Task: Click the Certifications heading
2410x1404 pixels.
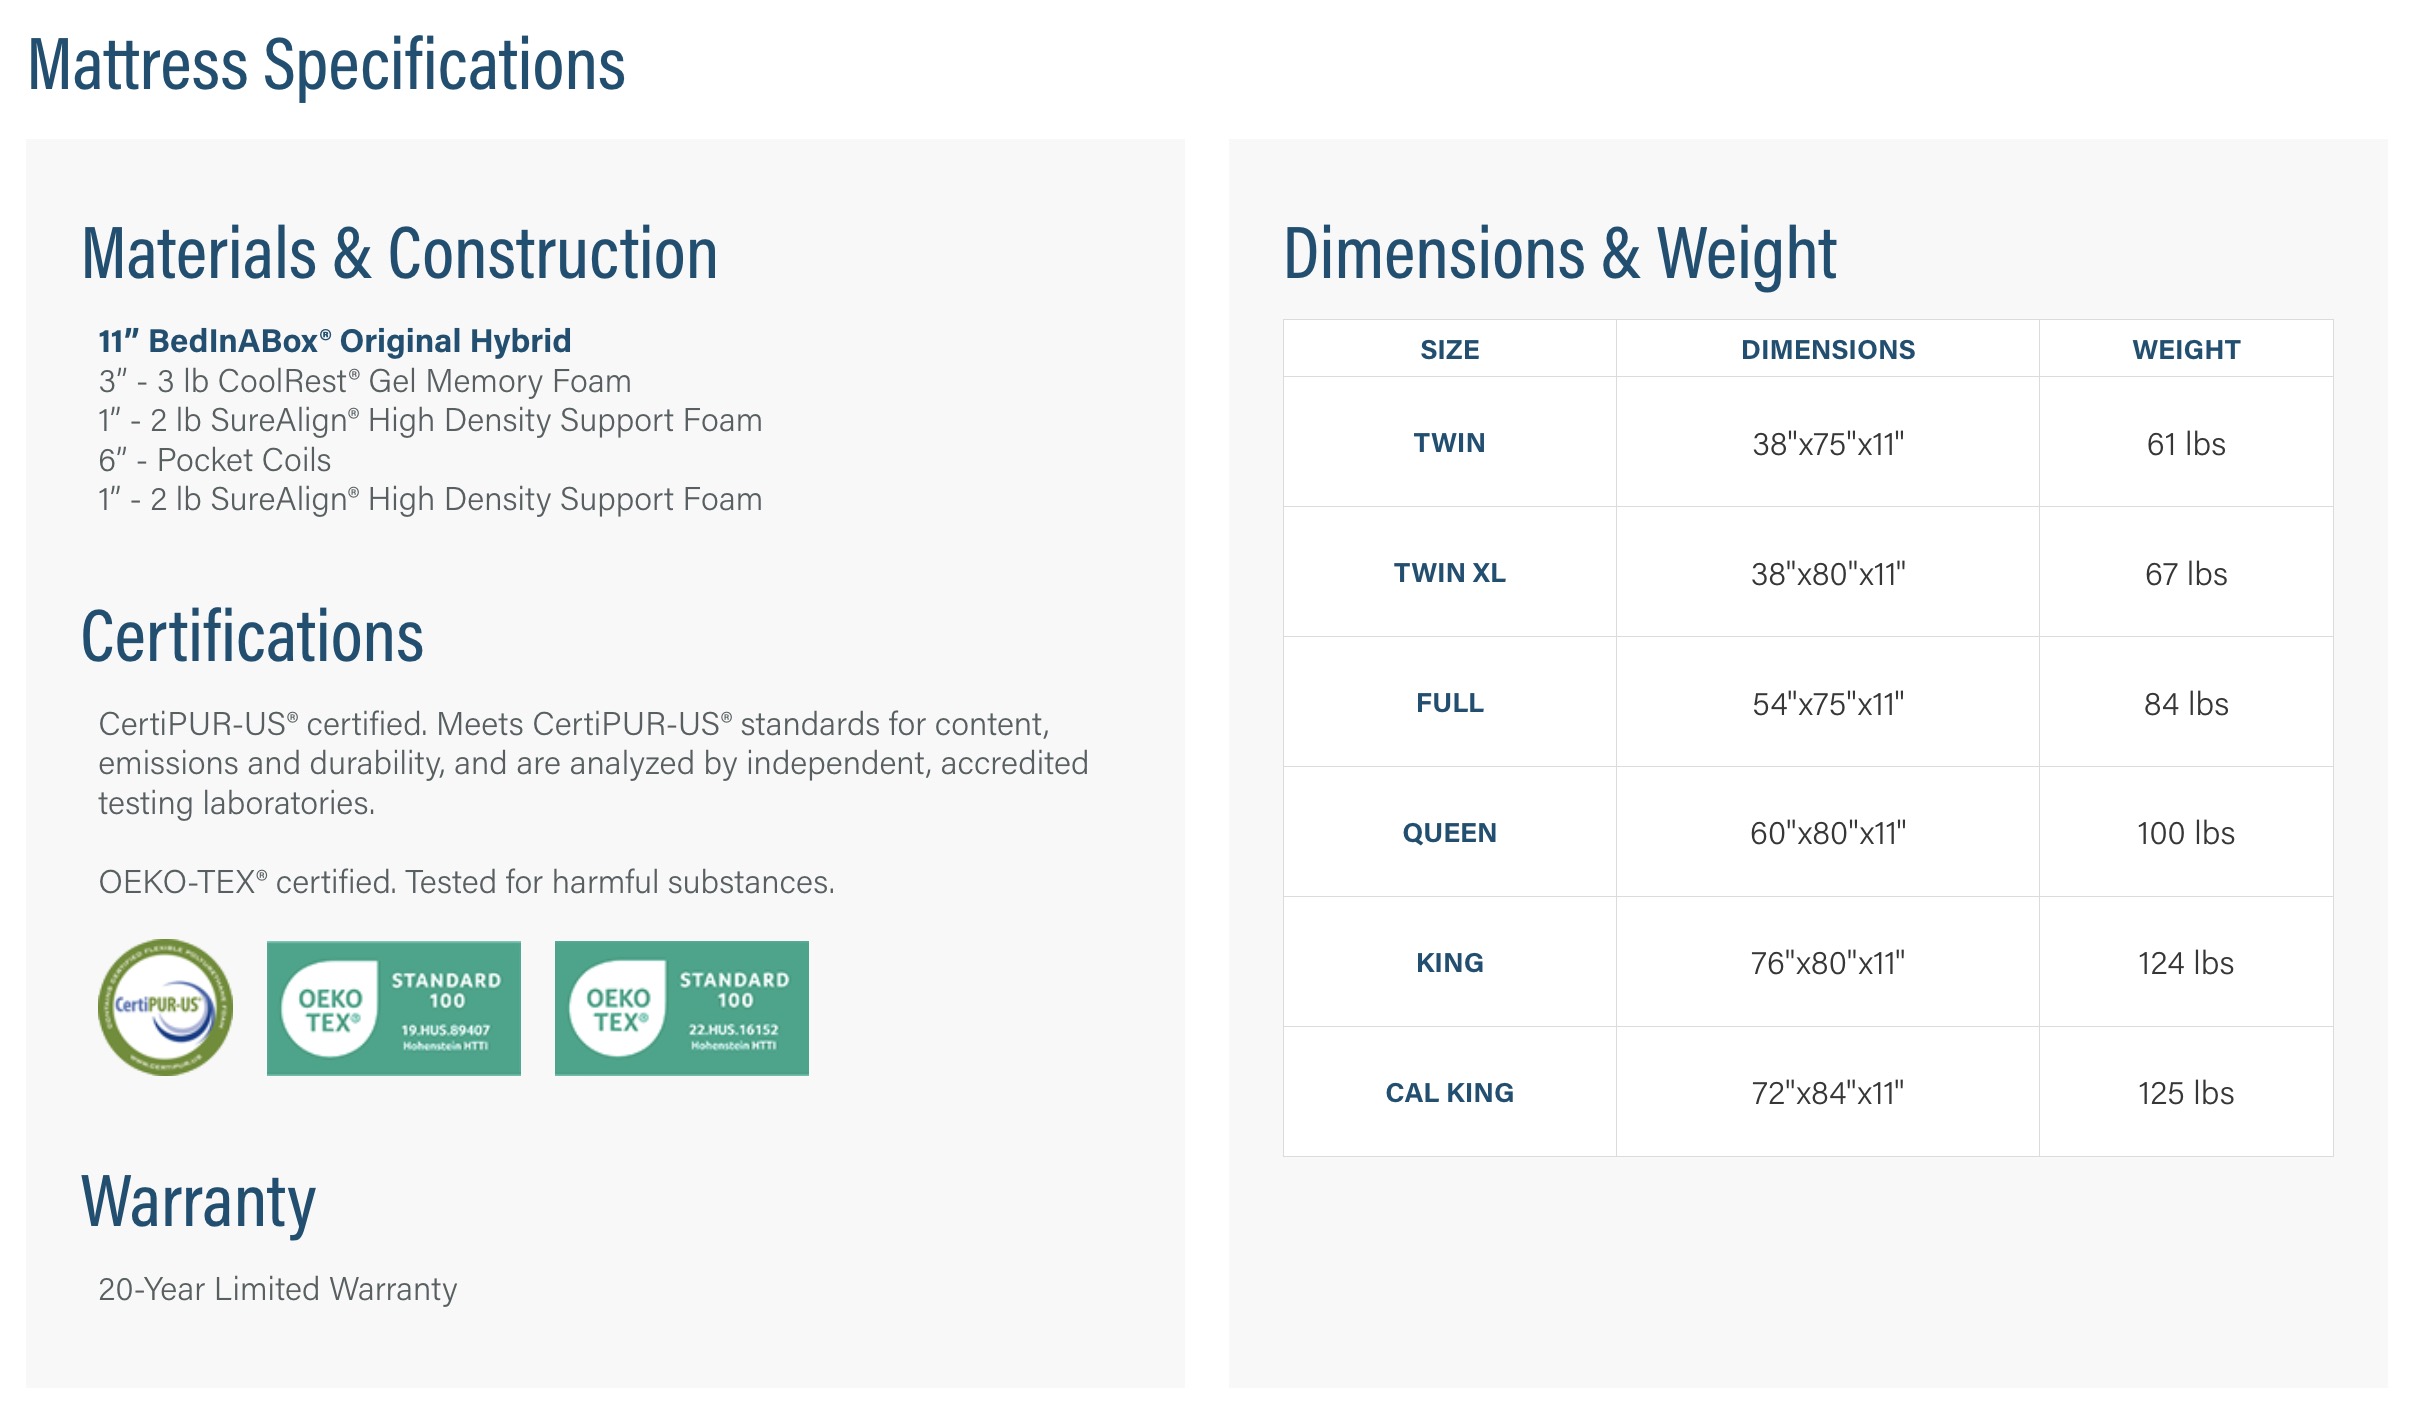Action: pos(252,637)
